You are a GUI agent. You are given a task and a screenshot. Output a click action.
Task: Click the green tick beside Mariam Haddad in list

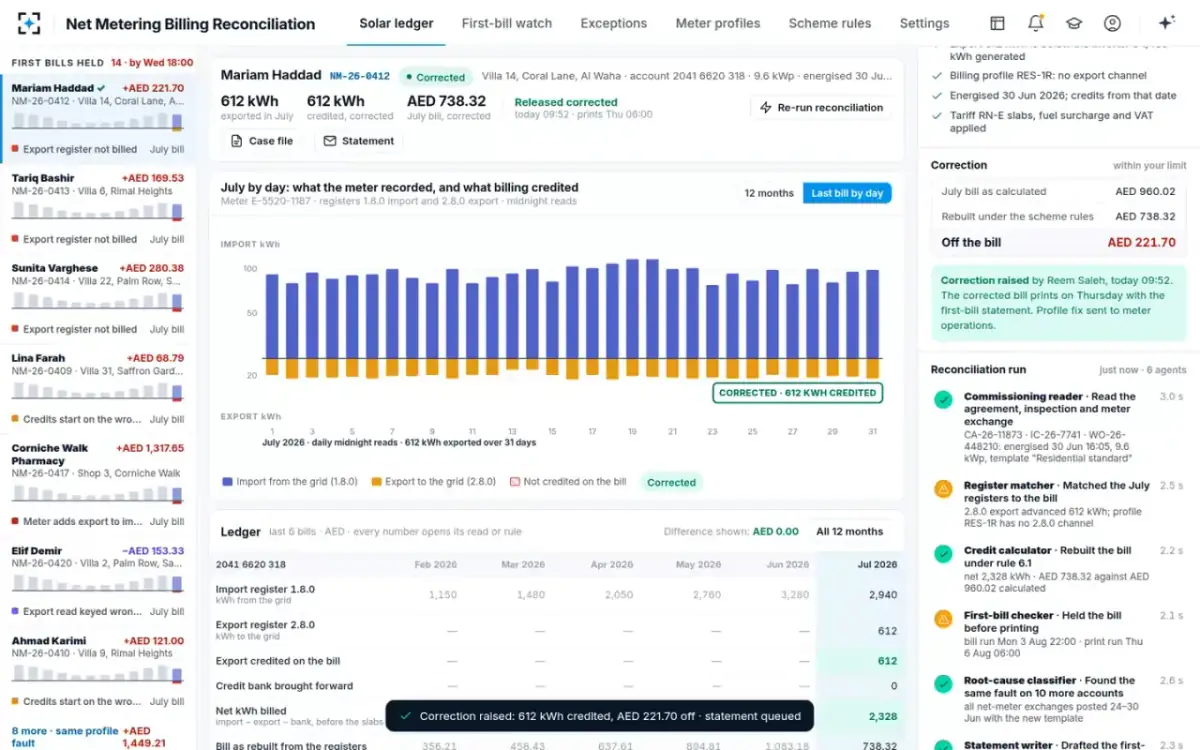click(x=101, y=88)
